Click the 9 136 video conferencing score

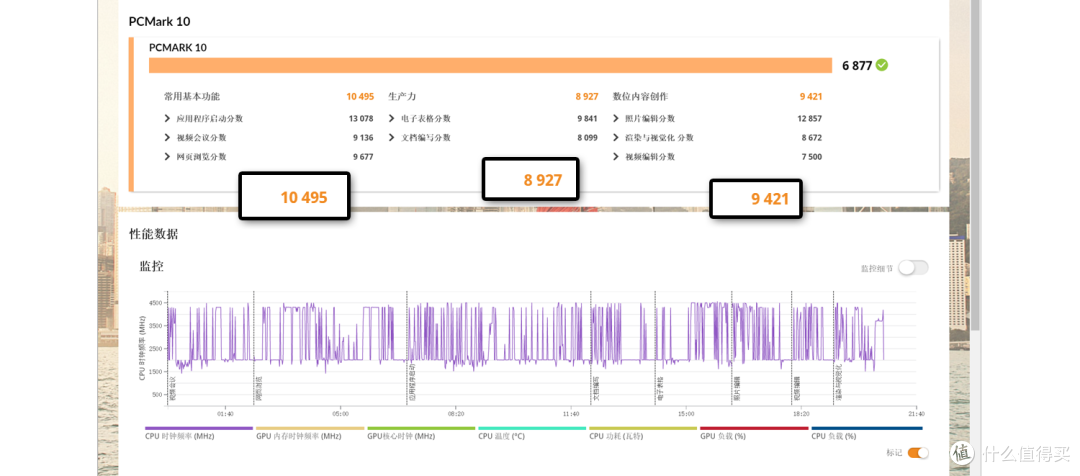point(363,138)
